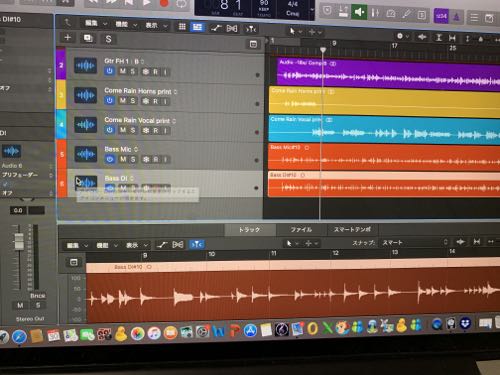
Task: Click the red record button
Action: (164, 3)
